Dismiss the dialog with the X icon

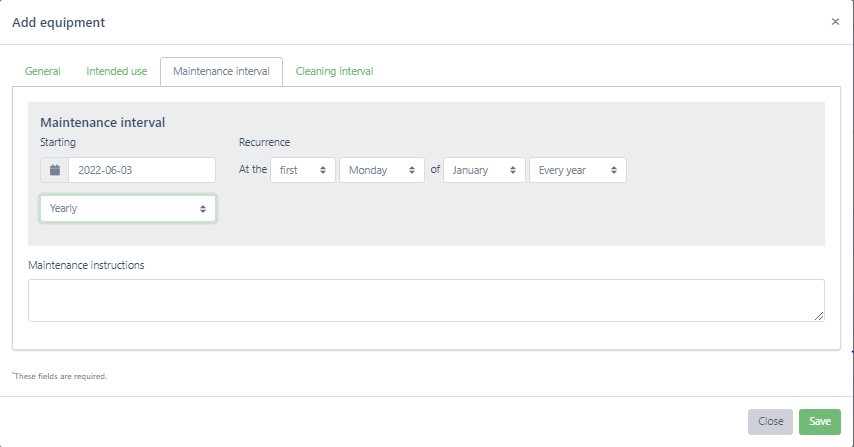(835, 21)
